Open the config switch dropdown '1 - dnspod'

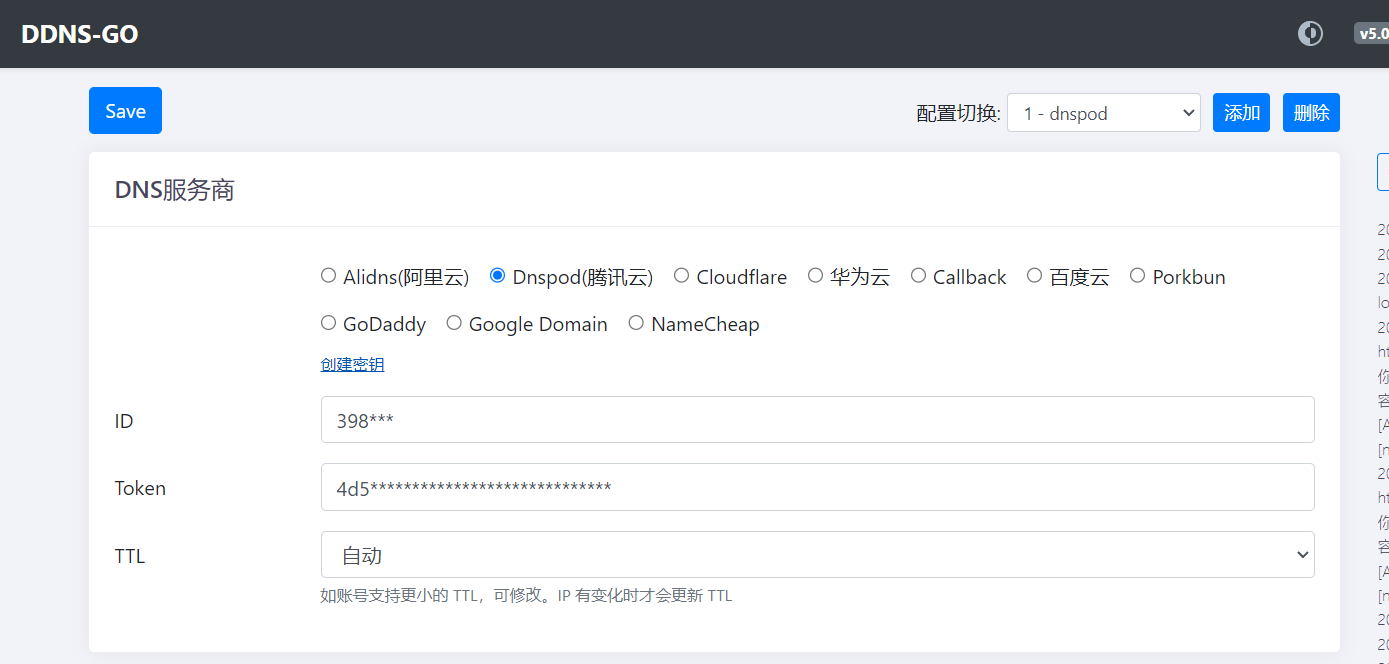pos(1103,113)
